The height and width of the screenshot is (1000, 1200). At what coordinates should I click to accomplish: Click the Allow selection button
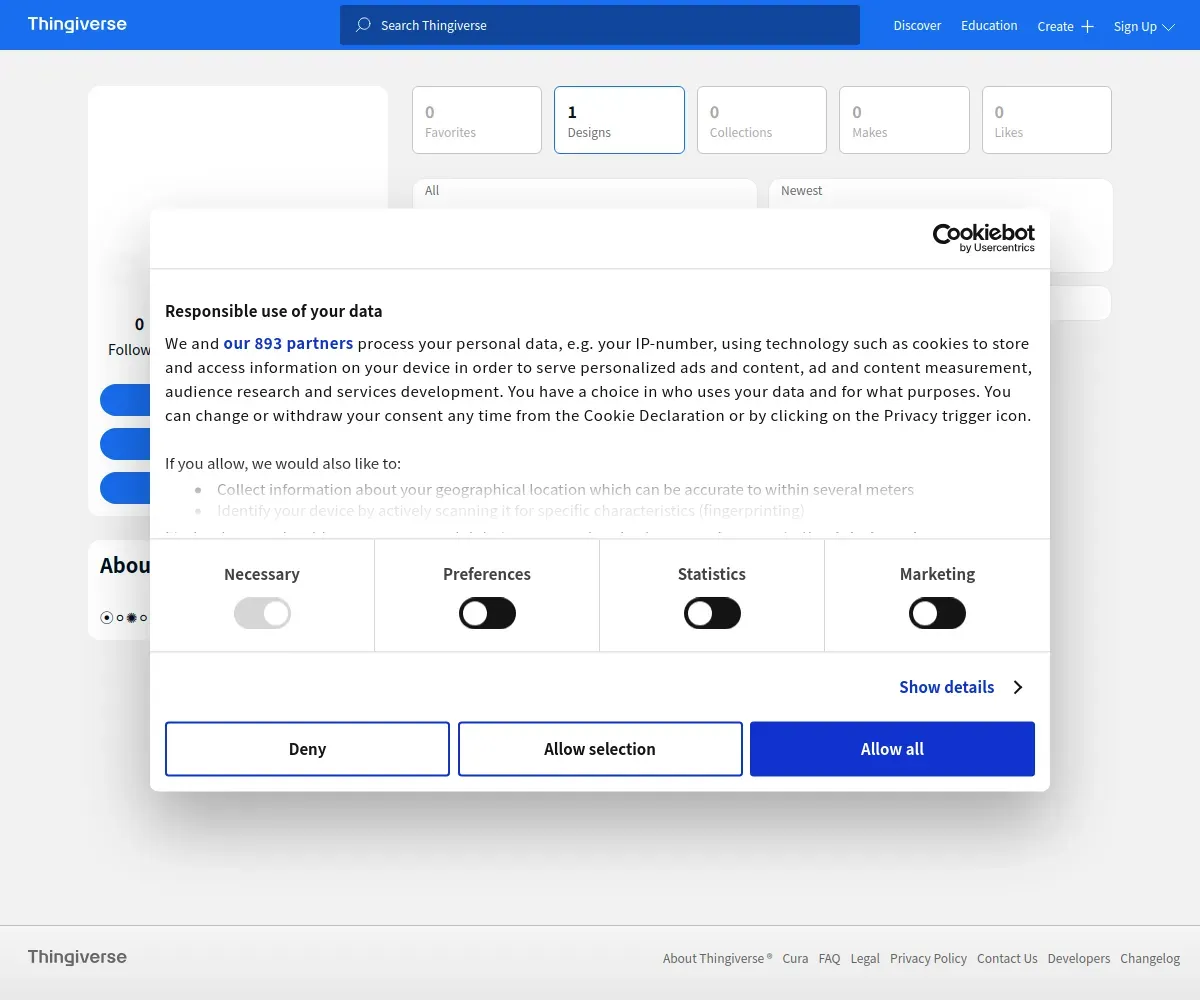[x=600, y=749]
